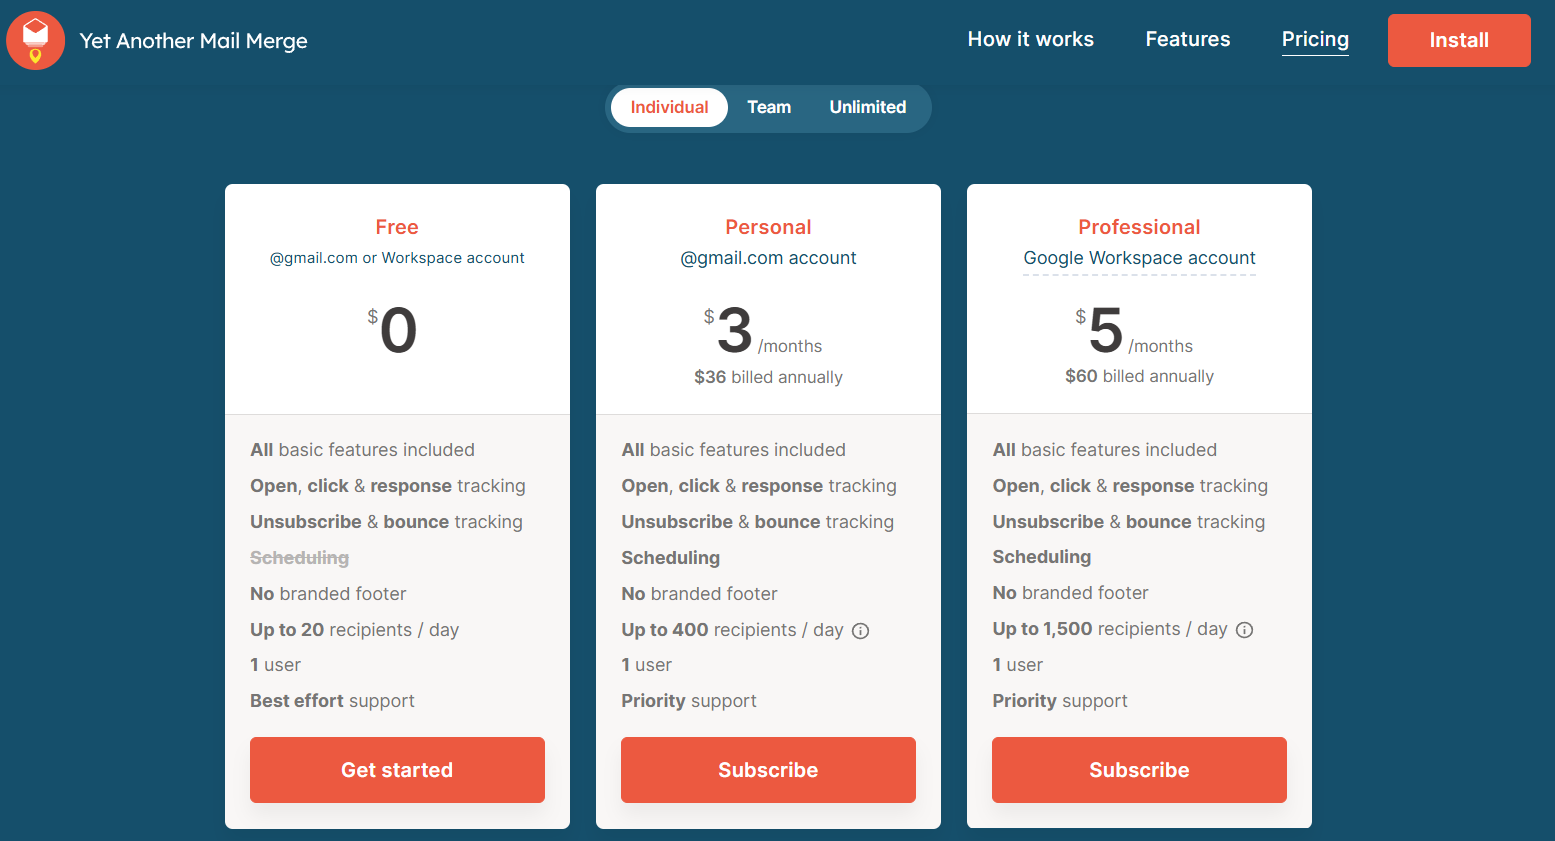The height and width of the screenshot is (841, 1555).
Task: Click 'Up to 400 recipients / day' text
Action: 732,630
